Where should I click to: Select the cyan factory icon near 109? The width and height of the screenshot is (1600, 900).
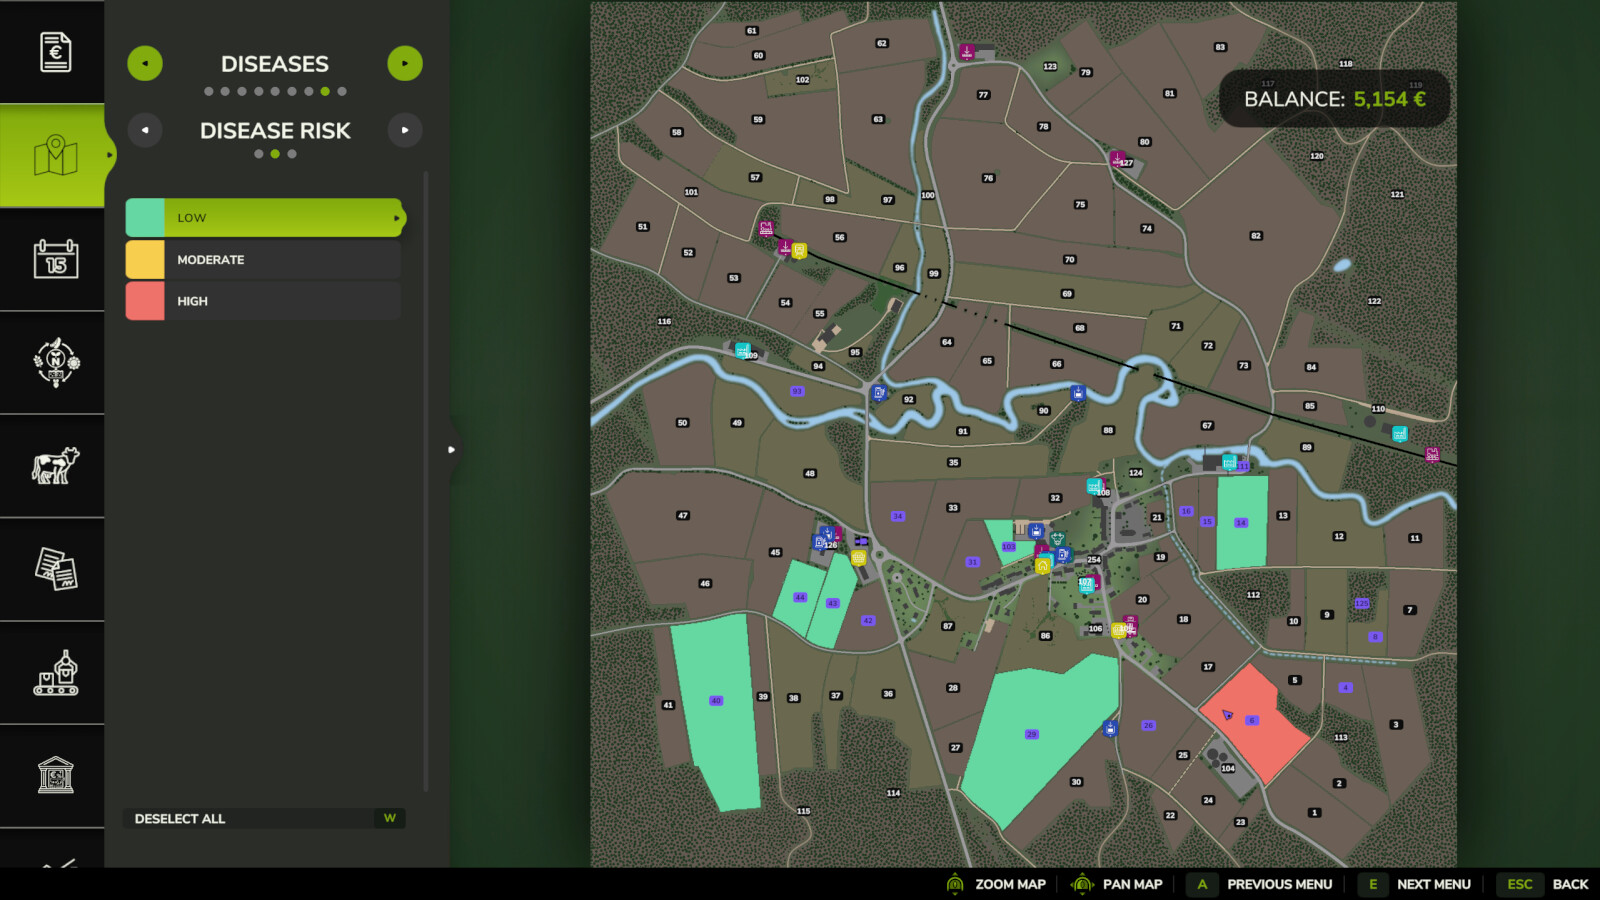[742, 351]
